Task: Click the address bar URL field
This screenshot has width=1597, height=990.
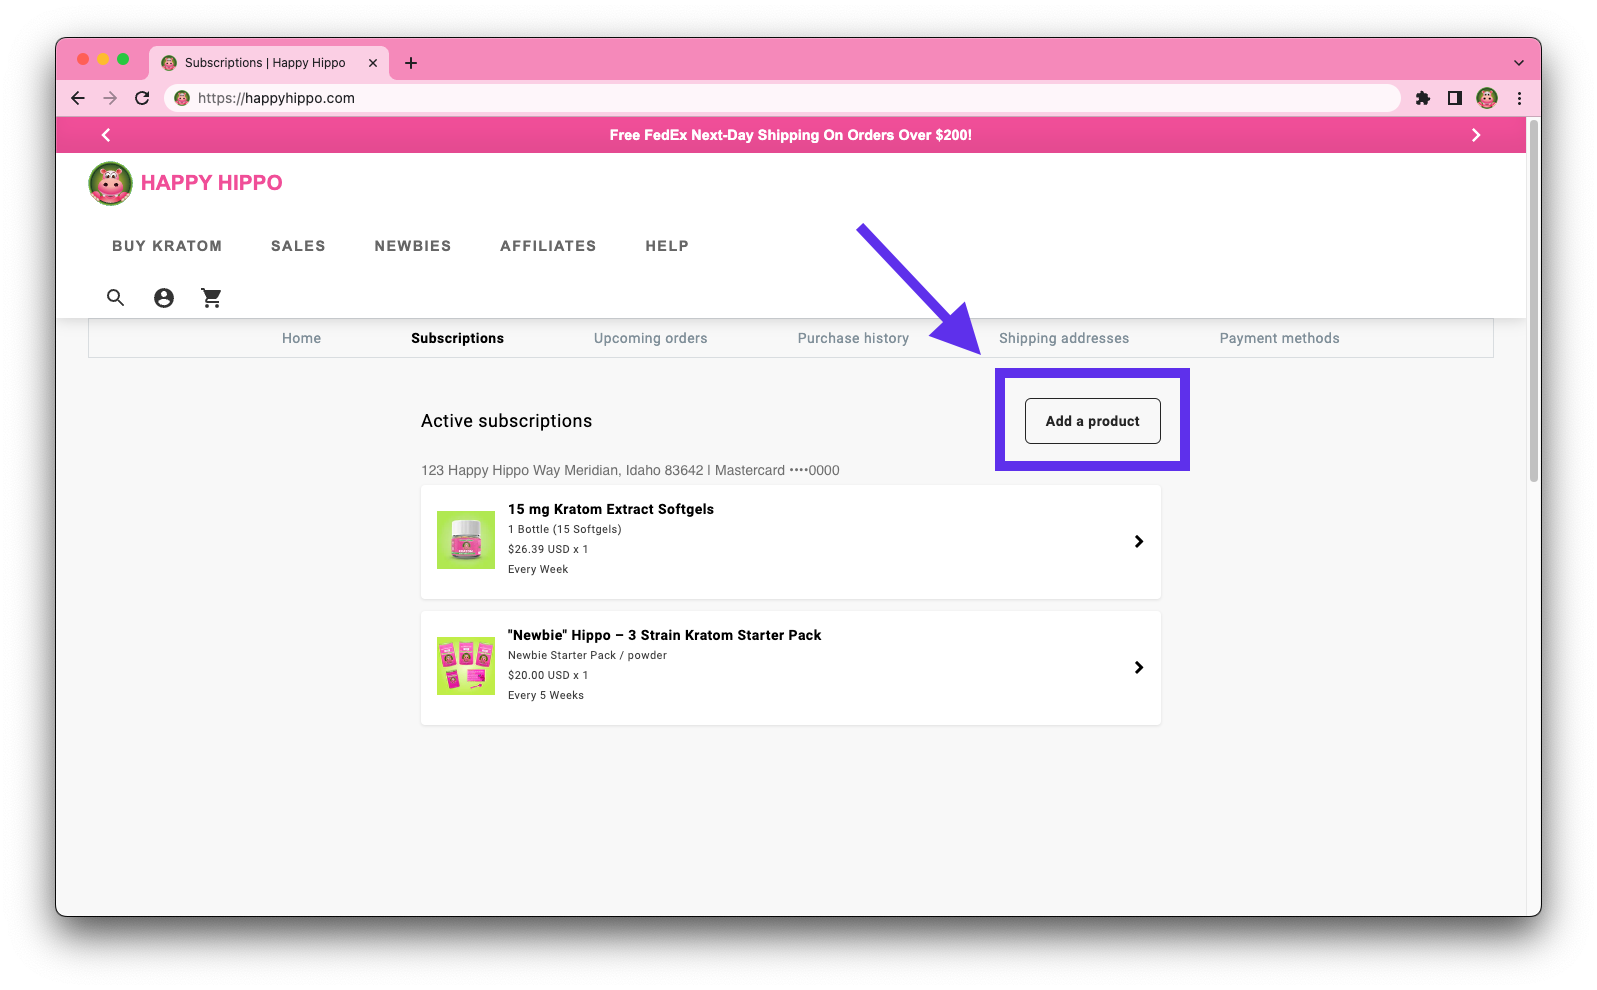Action: (x=782, y=98)
